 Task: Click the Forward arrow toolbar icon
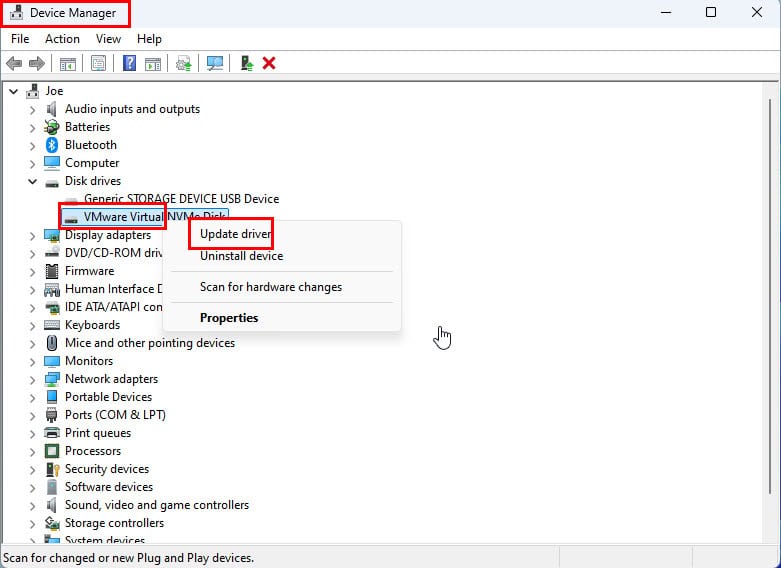[37, 63]
